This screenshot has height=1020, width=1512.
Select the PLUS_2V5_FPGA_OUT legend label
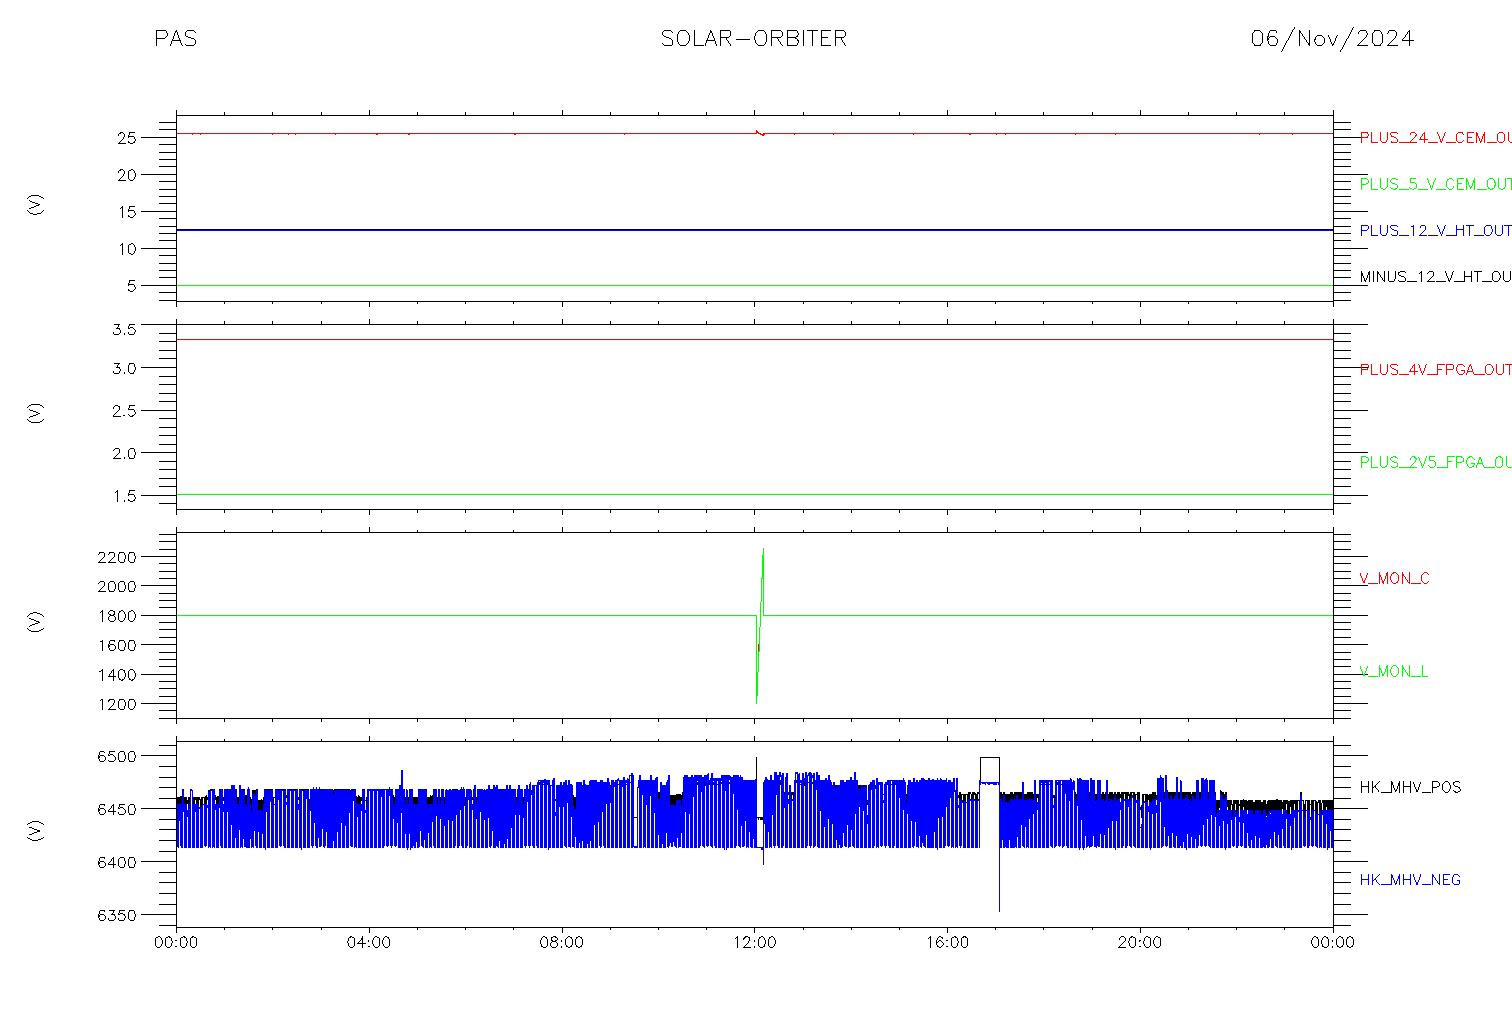coord(1435,462)
